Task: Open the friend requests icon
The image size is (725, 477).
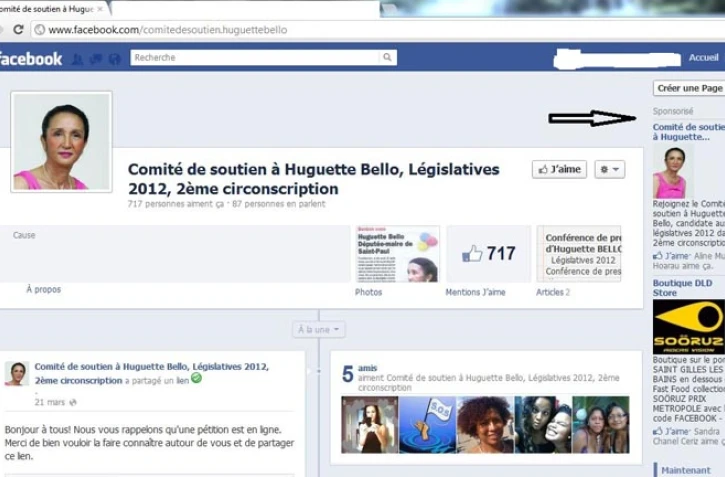Action: pyautogui.click(x=78, y=59)
